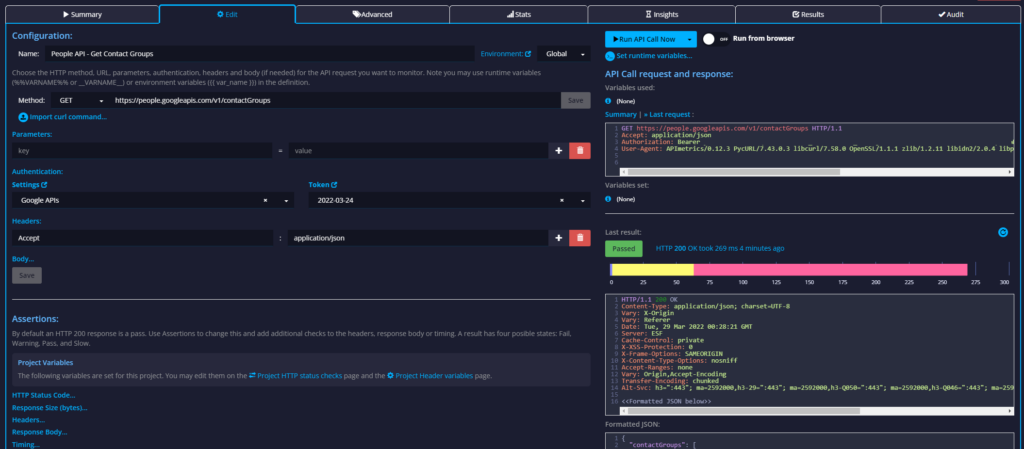Click Run API Call Now button

[643, 39]
